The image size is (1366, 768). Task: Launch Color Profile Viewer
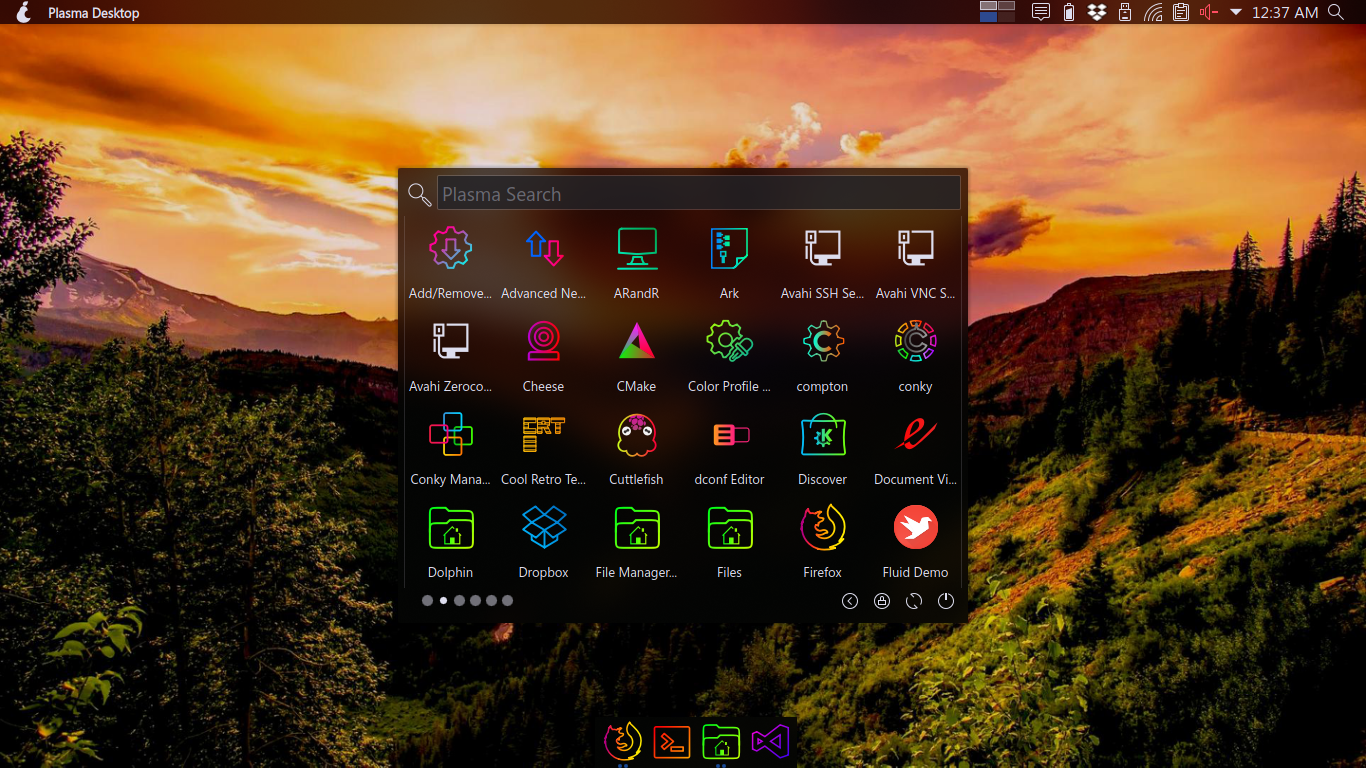pos(730,341)
